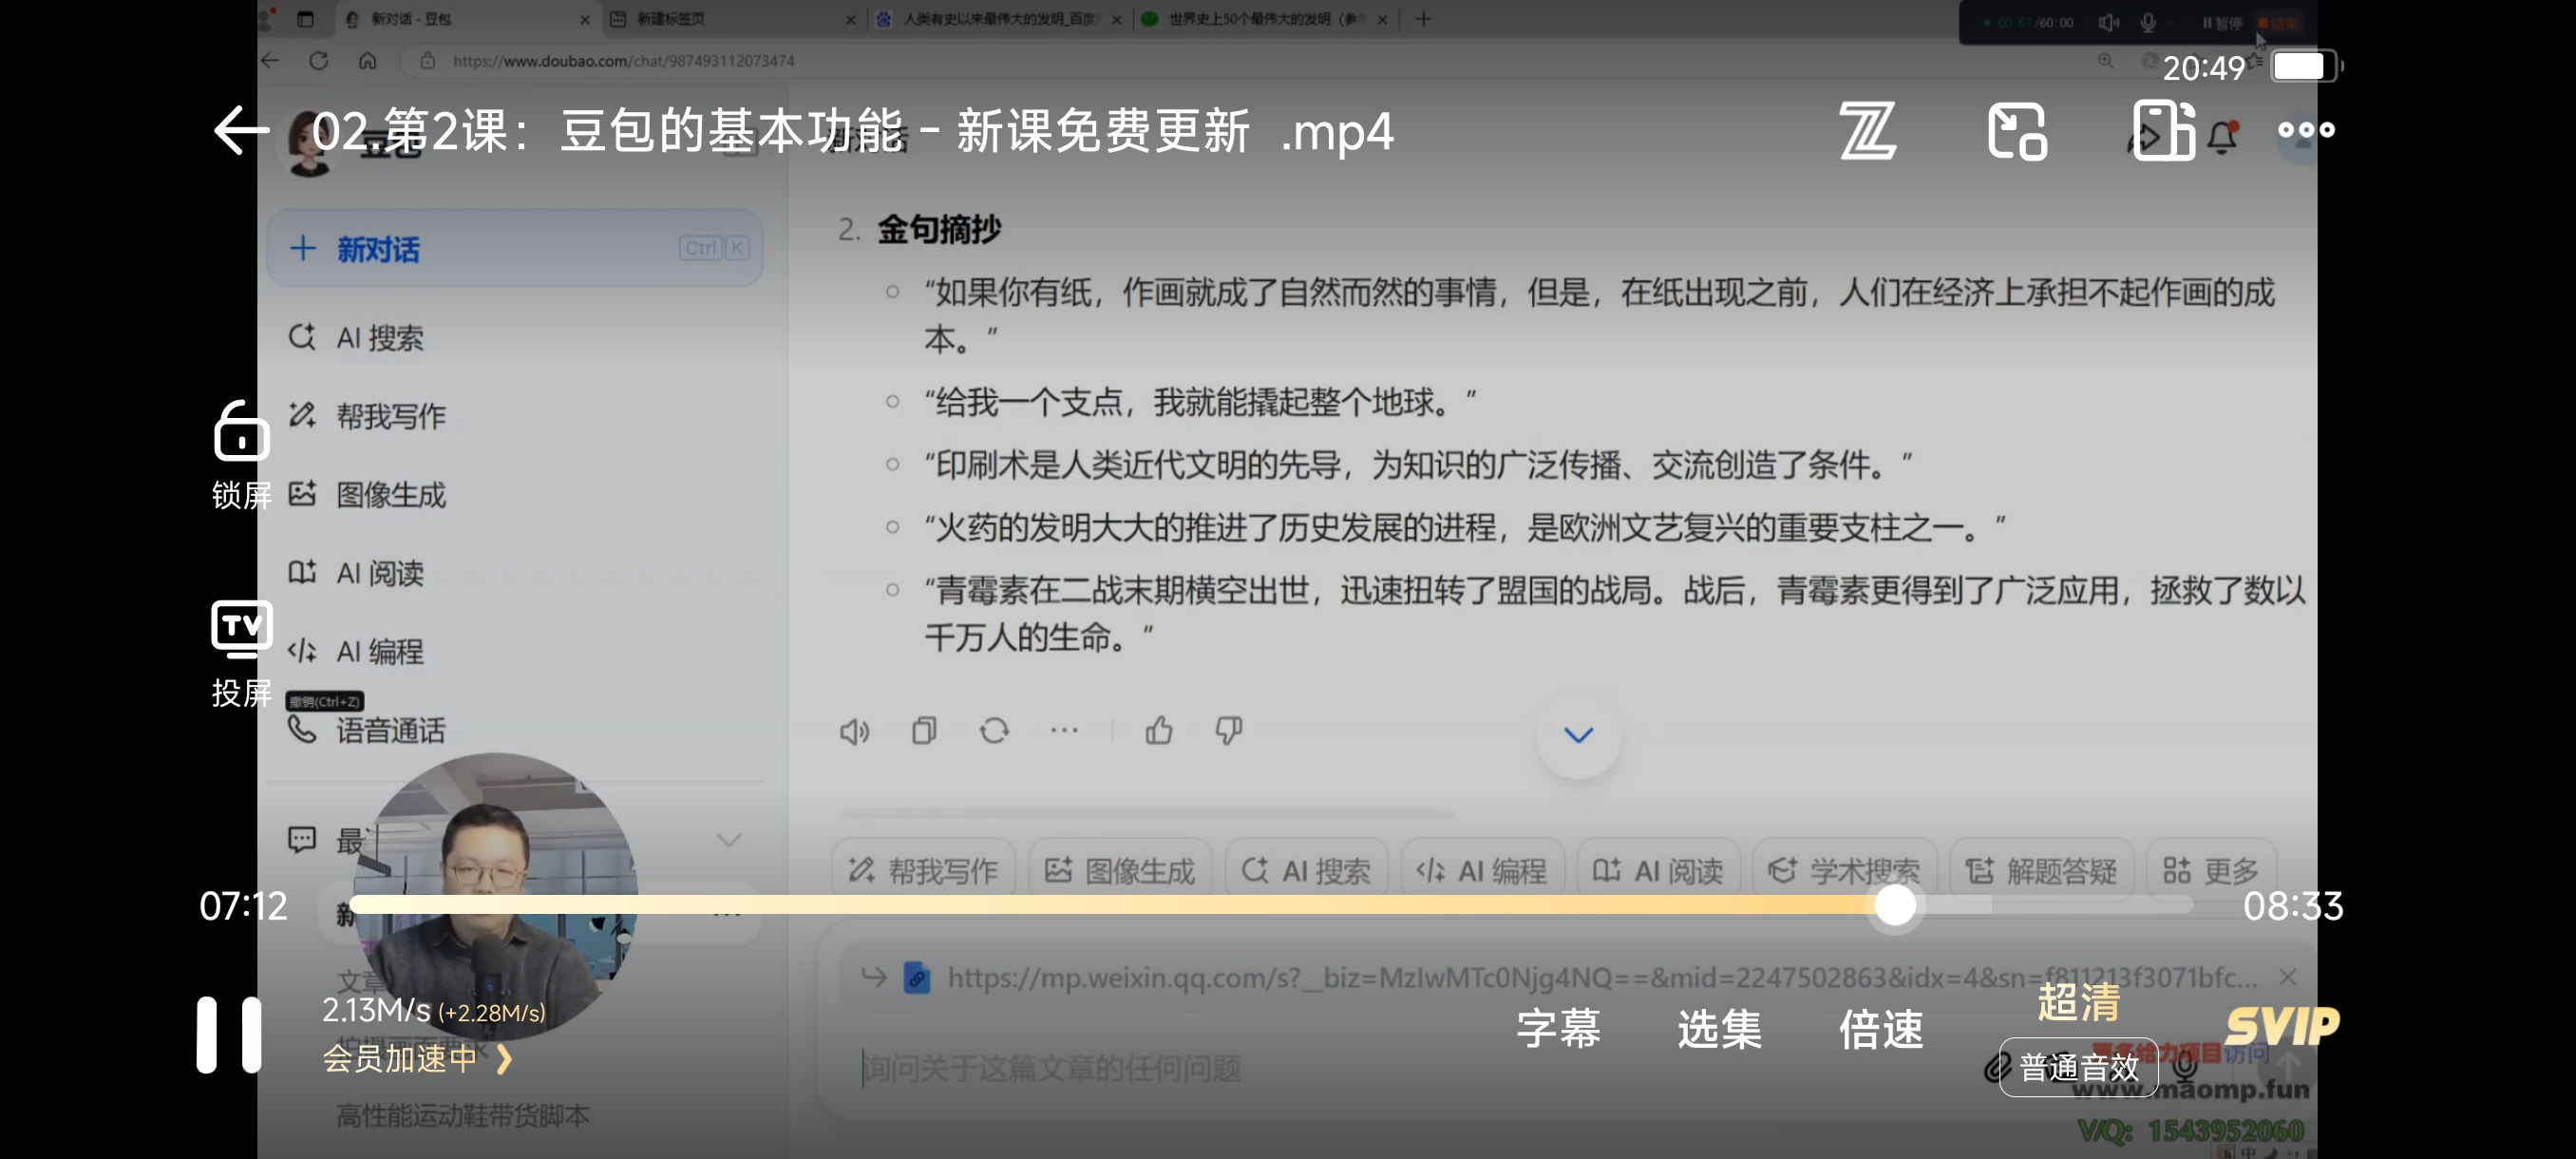The image size is (2576, 1159).
Task: Open the response's ellipsis more menu
Action: click(1064, 730)
